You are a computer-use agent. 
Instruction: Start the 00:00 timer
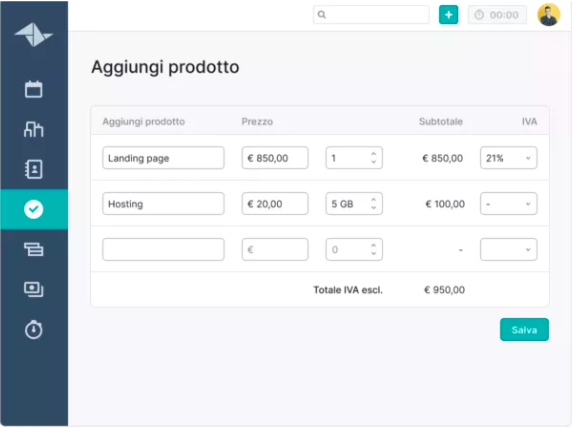coord(497,15)
